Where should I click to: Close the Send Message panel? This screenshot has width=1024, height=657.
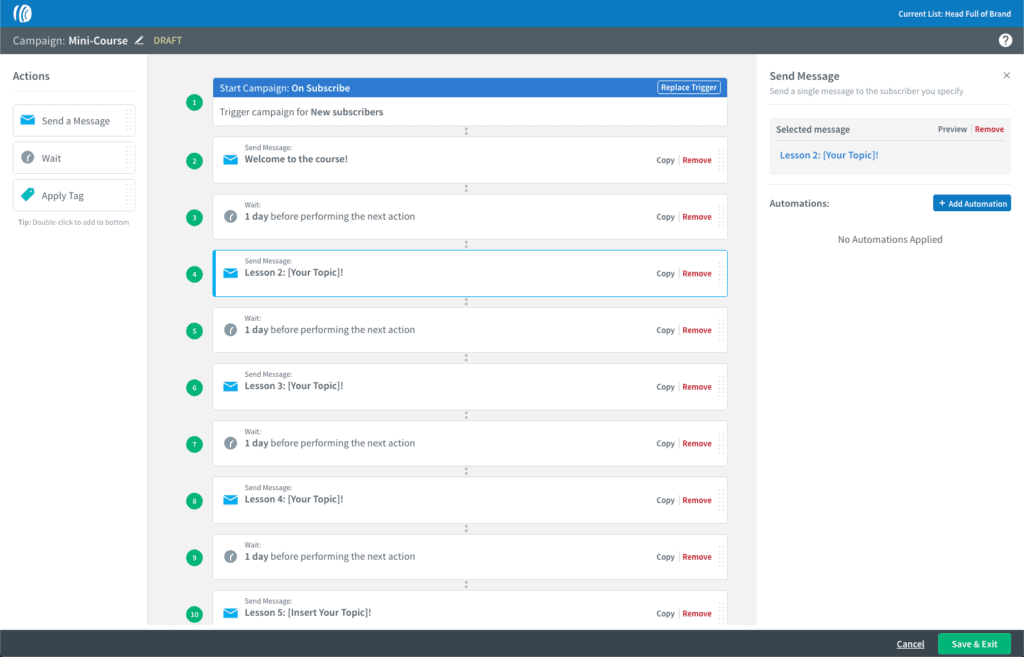click(1006, 76)
